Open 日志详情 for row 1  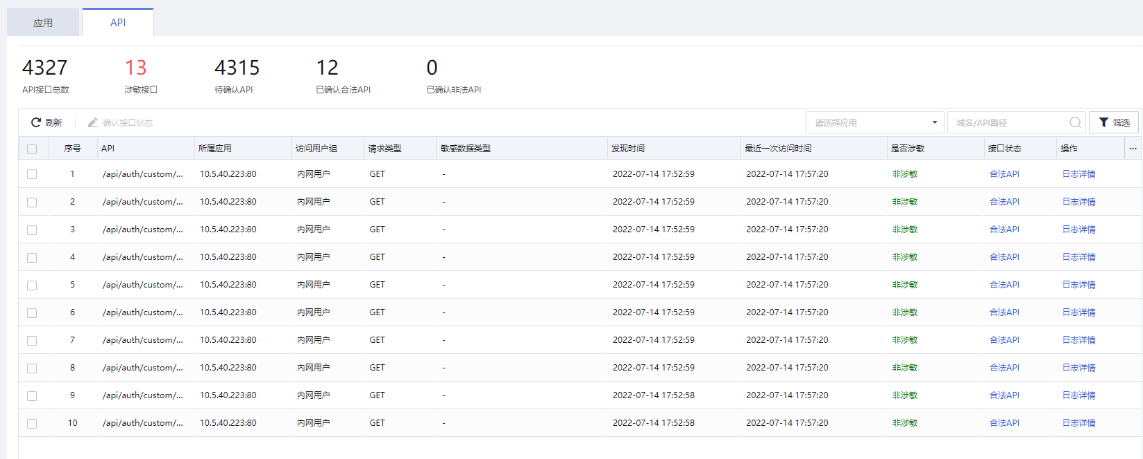pyautogui.click(x=1079, y=174)
